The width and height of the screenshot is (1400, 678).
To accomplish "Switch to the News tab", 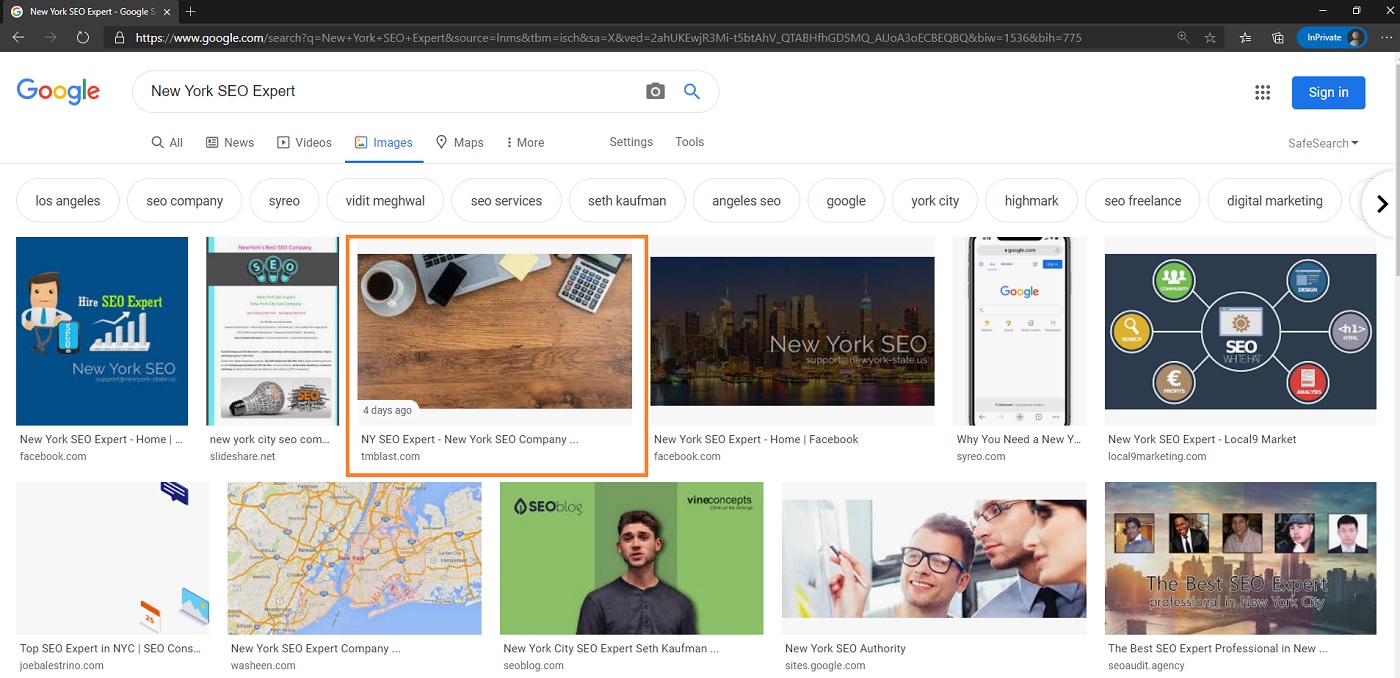I will [x=230, y=143].
